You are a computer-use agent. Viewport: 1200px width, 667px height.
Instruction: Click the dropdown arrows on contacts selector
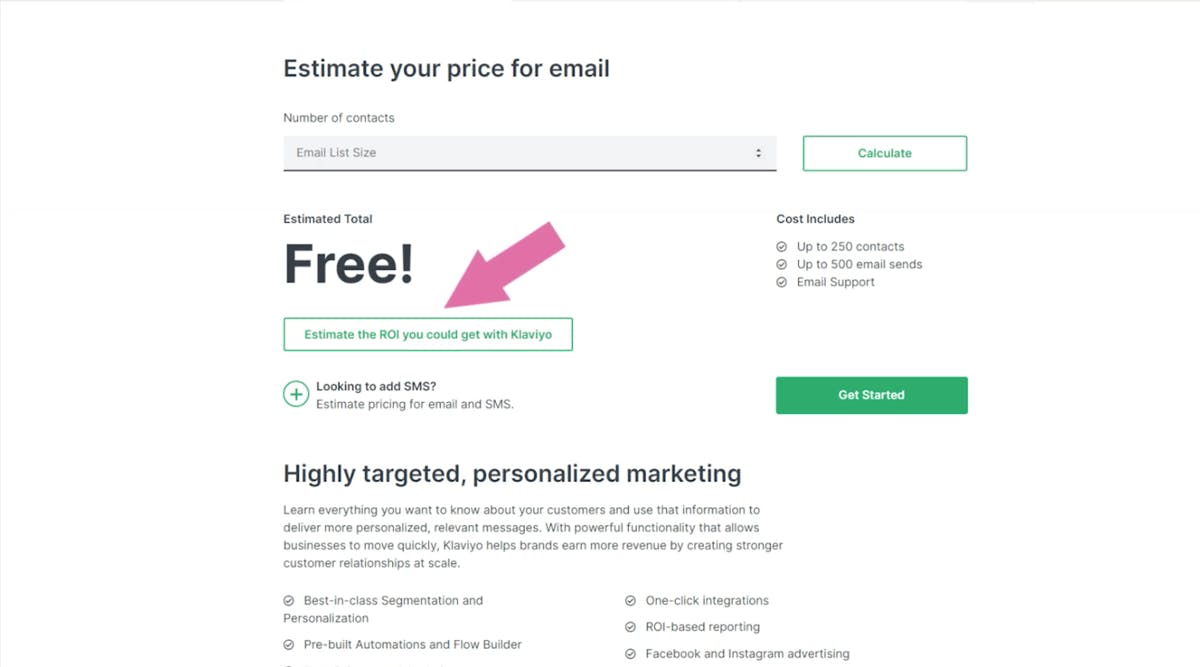pos(758,153)
